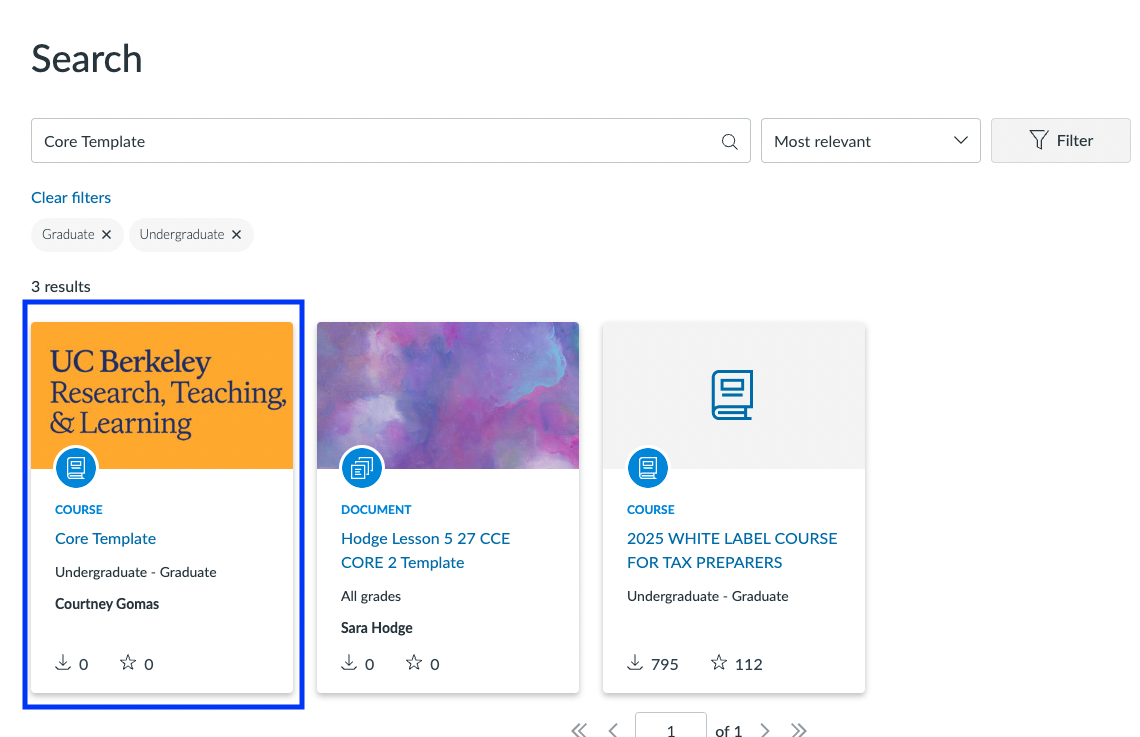Click the document type icon on Hodge Lesson card
This screenshot has height=737, width=1140.
(x=362, y=467)
